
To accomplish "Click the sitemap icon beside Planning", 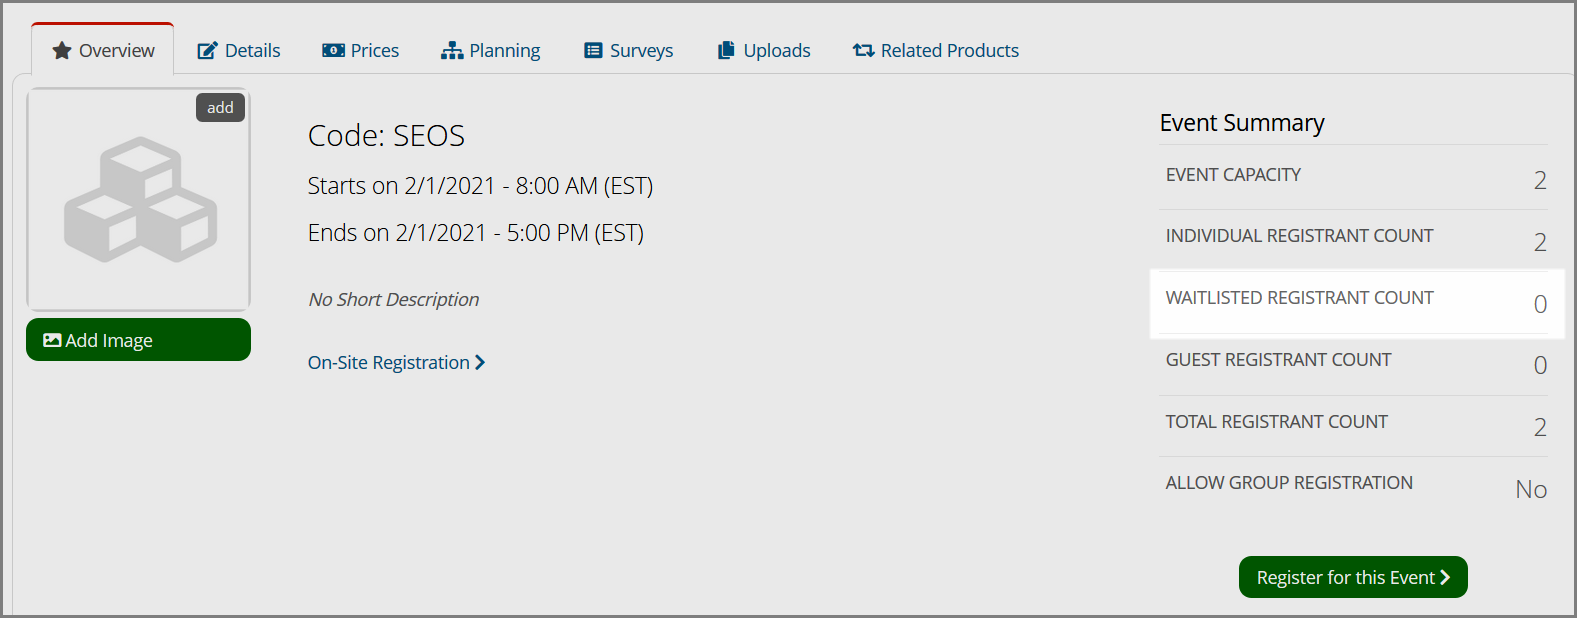I will (452, 51).
